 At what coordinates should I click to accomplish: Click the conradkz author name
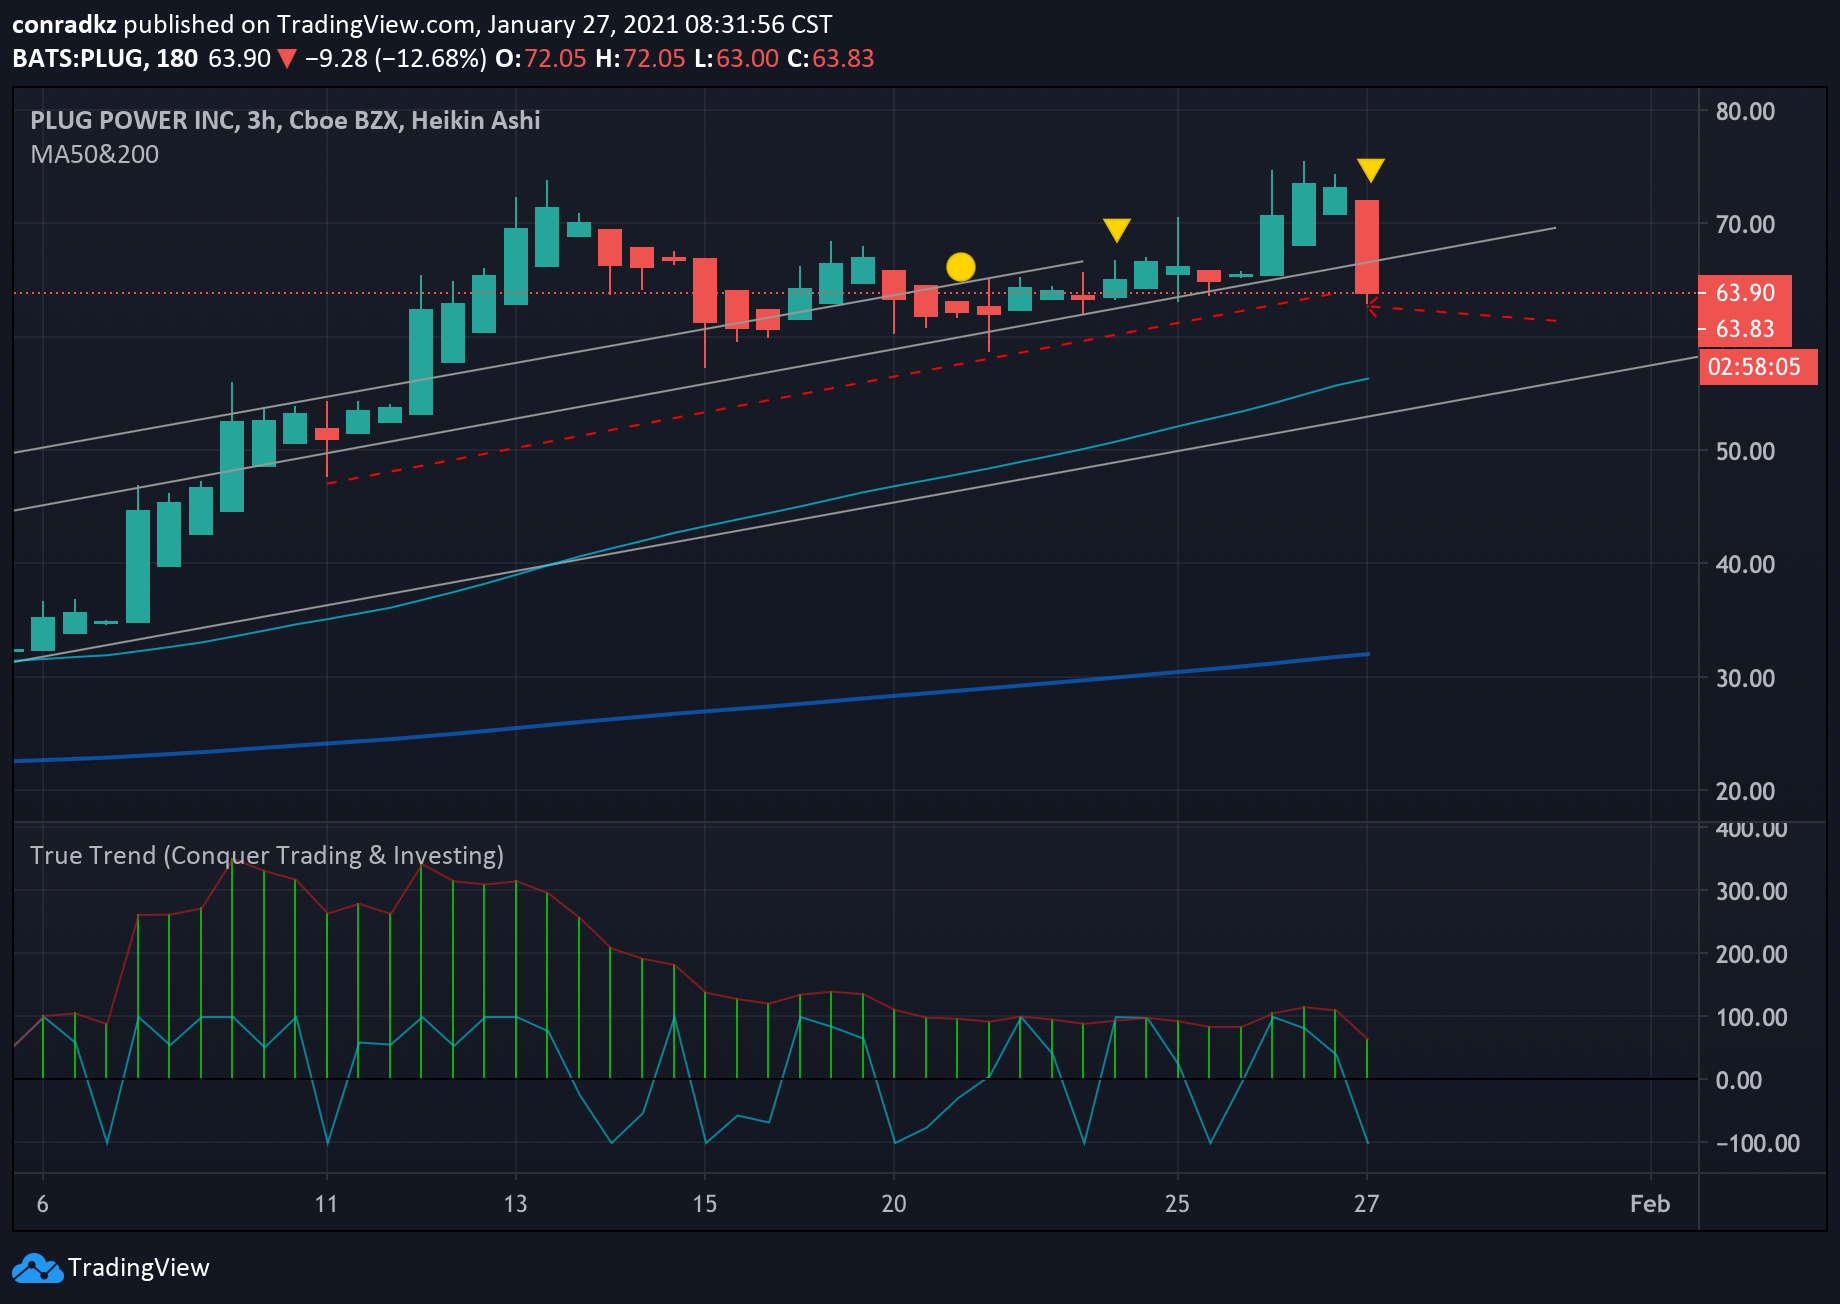click(64, 24)
